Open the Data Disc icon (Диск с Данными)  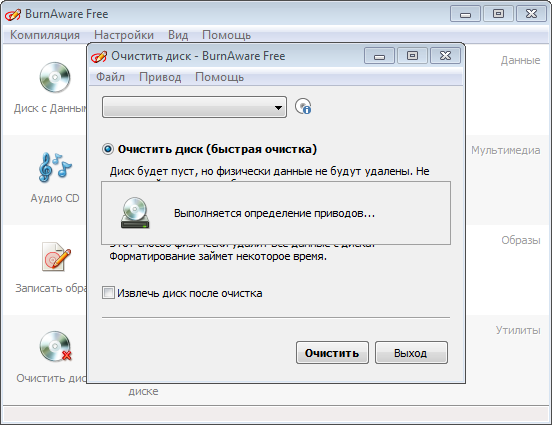pyautogui.click(x=55, y=77)
